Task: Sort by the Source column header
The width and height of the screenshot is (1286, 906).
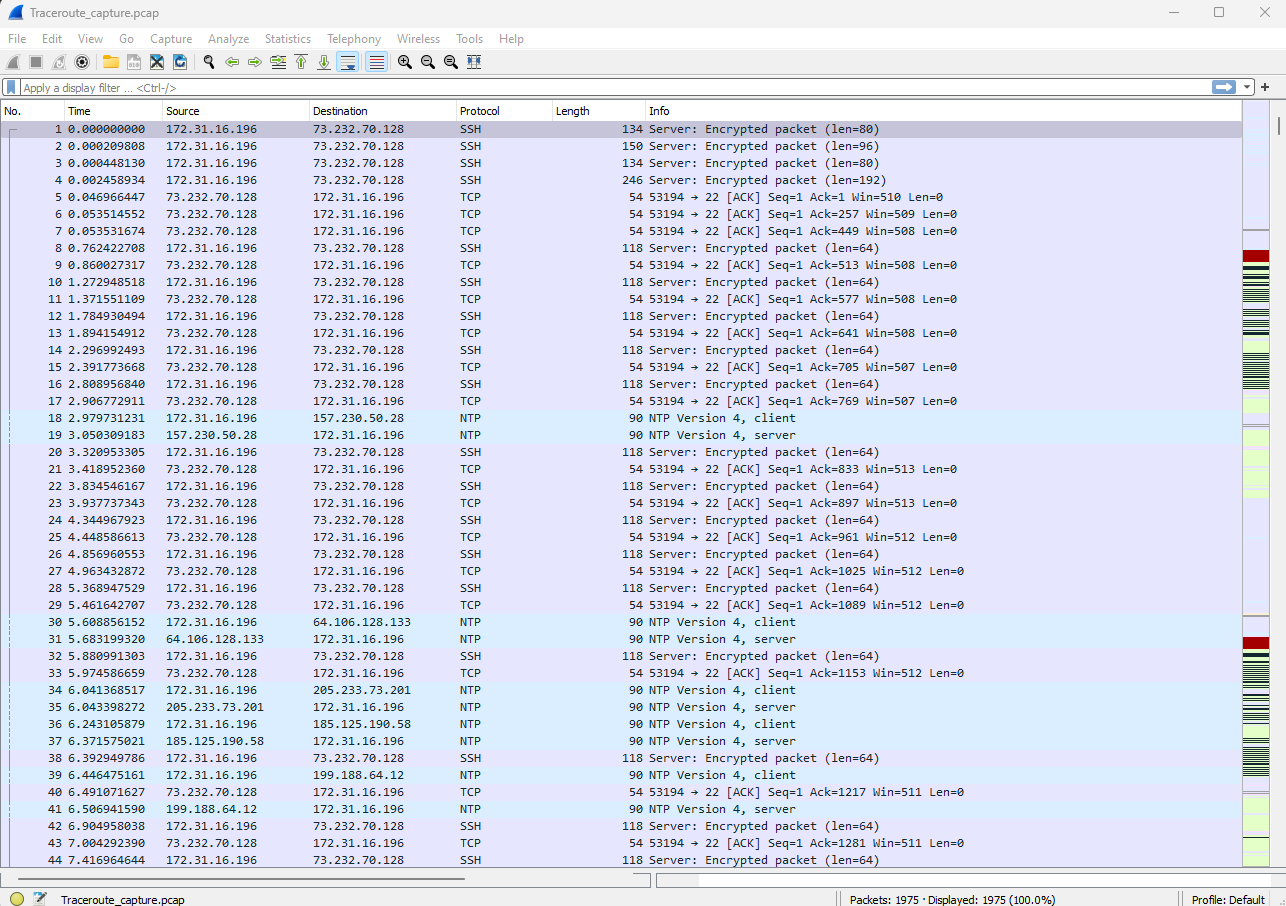Action: pyautogui.click(x=236, y=111)
